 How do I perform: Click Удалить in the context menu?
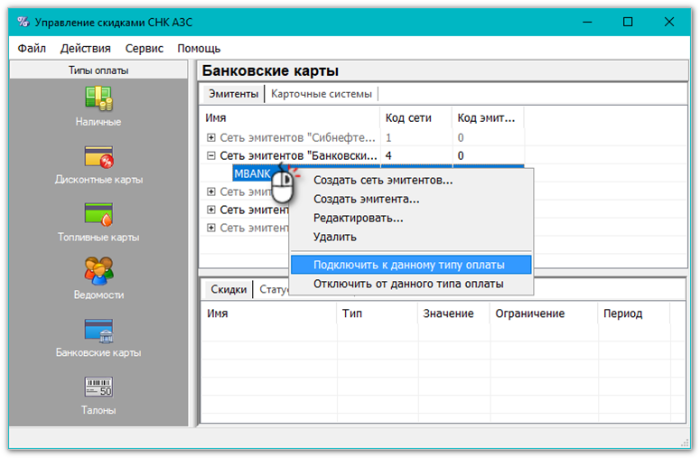click(334, 237)
